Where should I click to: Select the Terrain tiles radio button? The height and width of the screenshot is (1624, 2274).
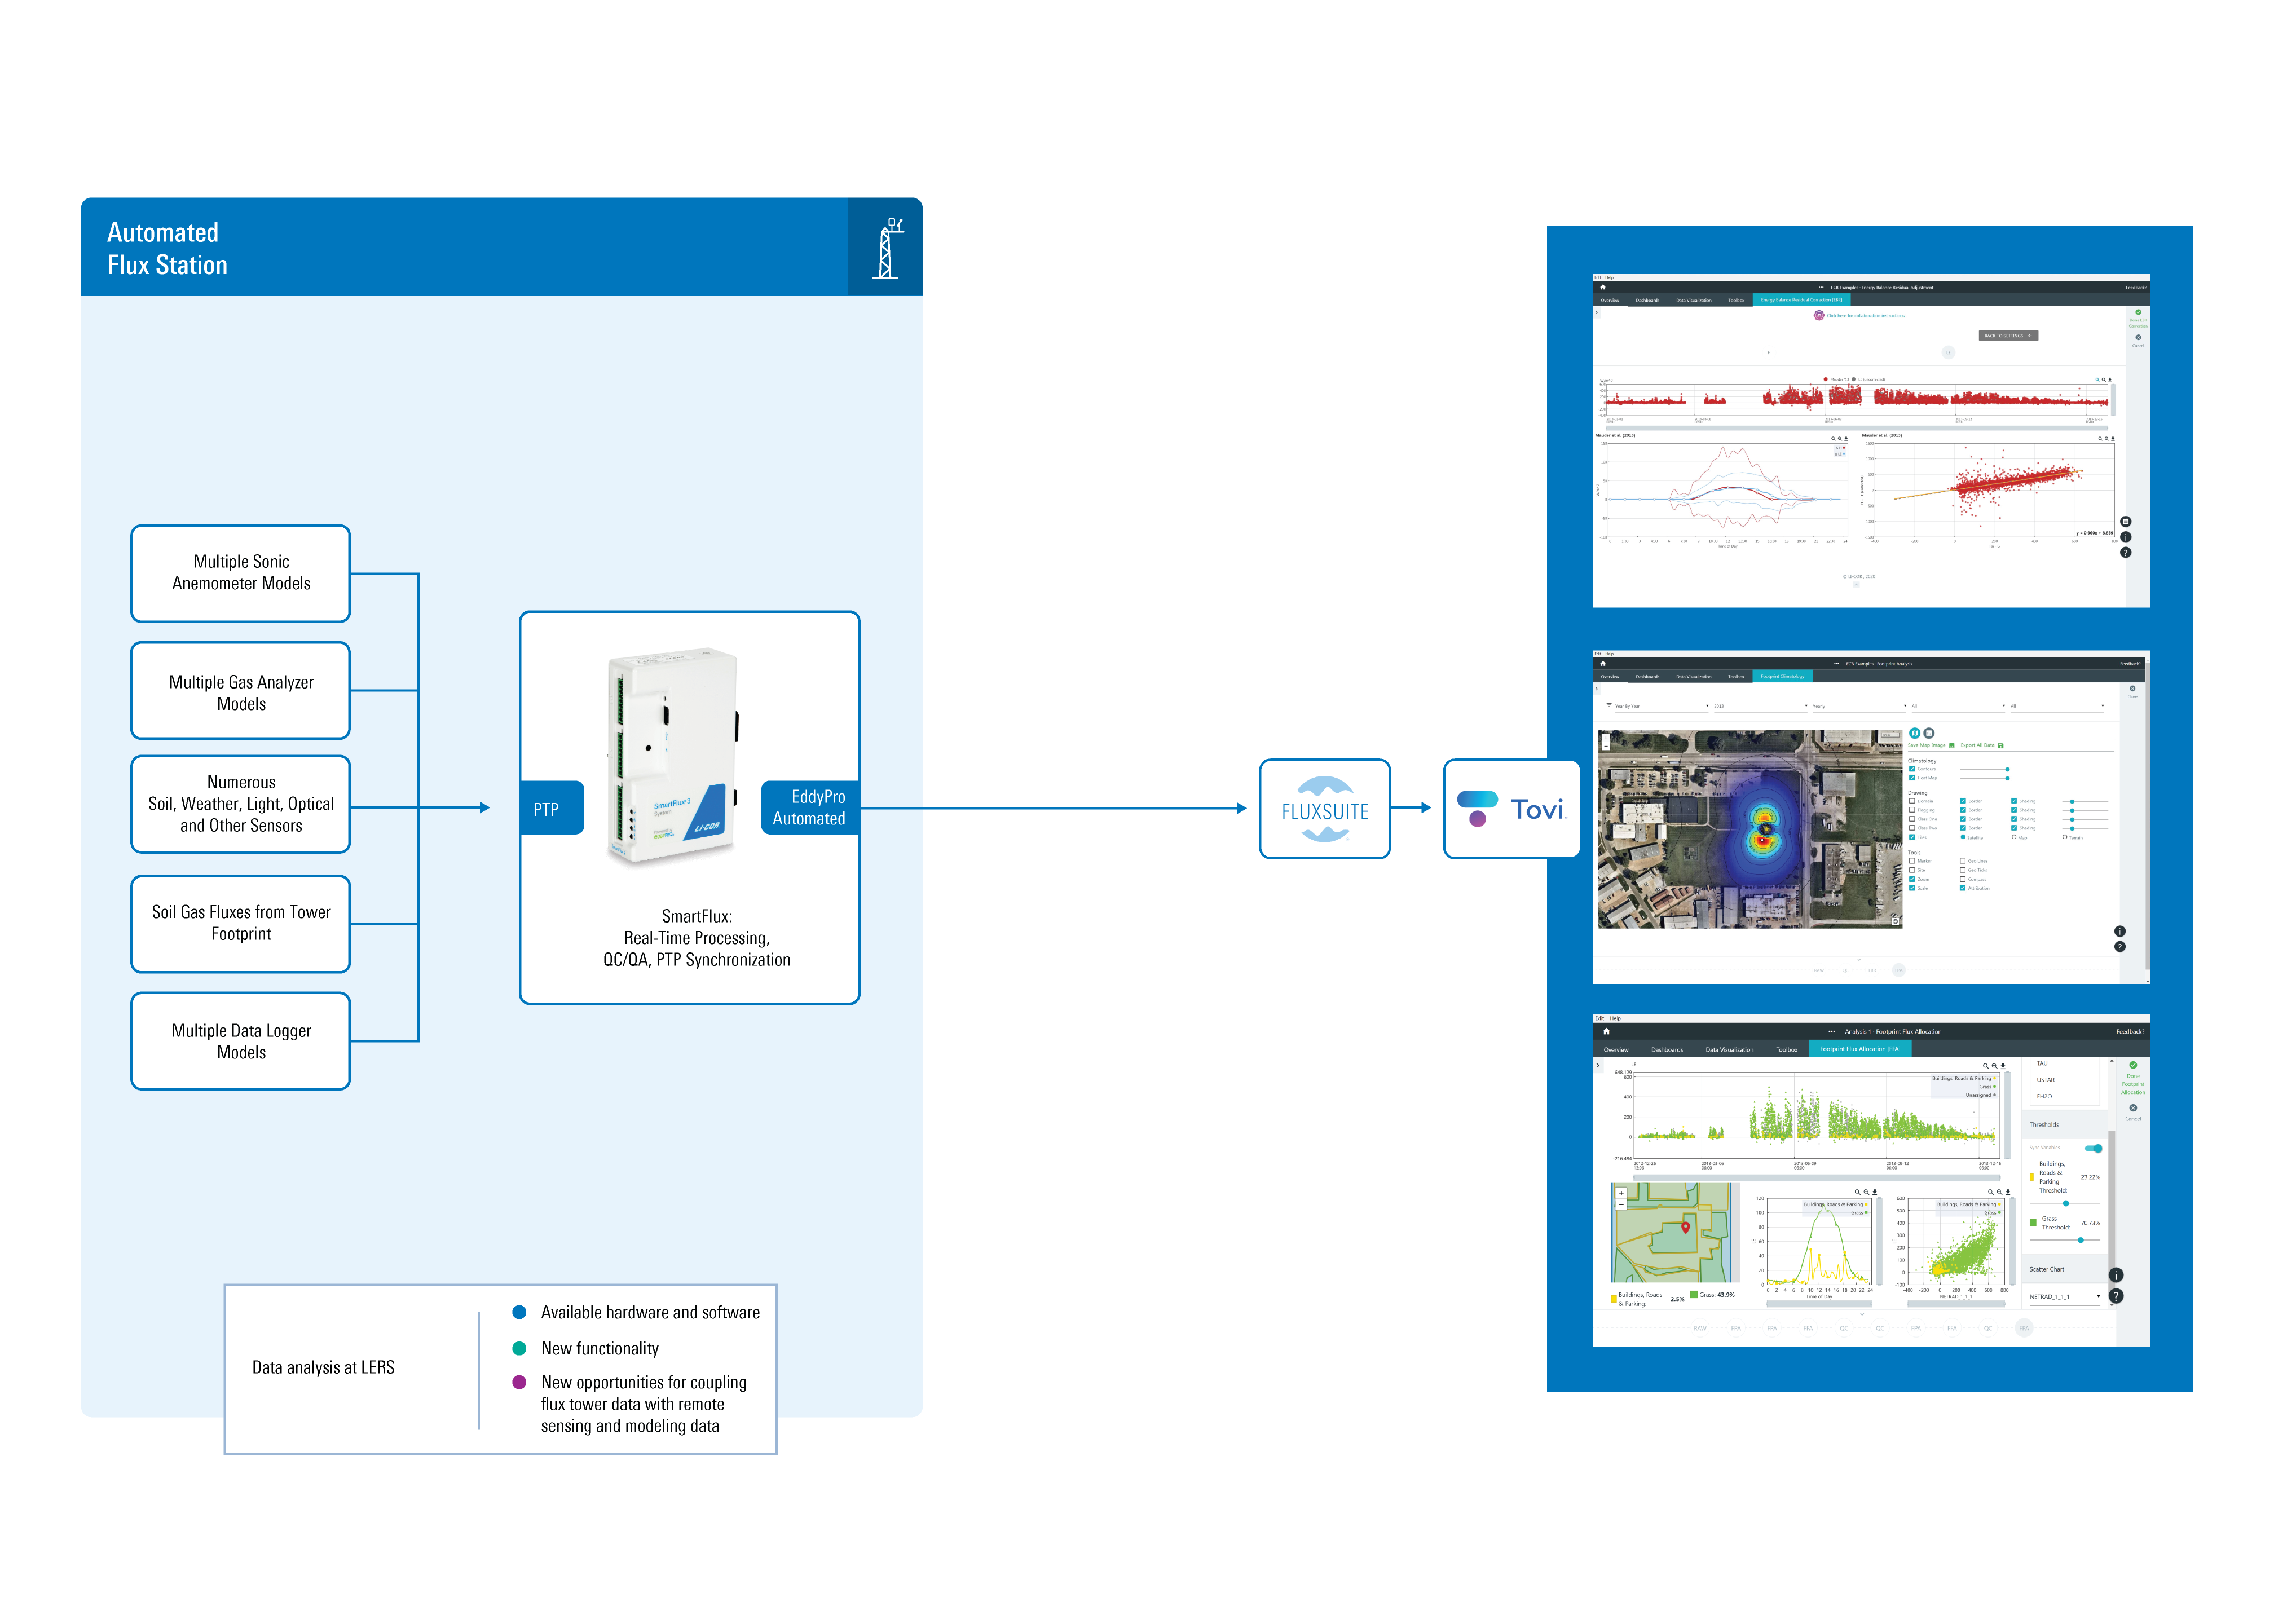(2065, 837)
